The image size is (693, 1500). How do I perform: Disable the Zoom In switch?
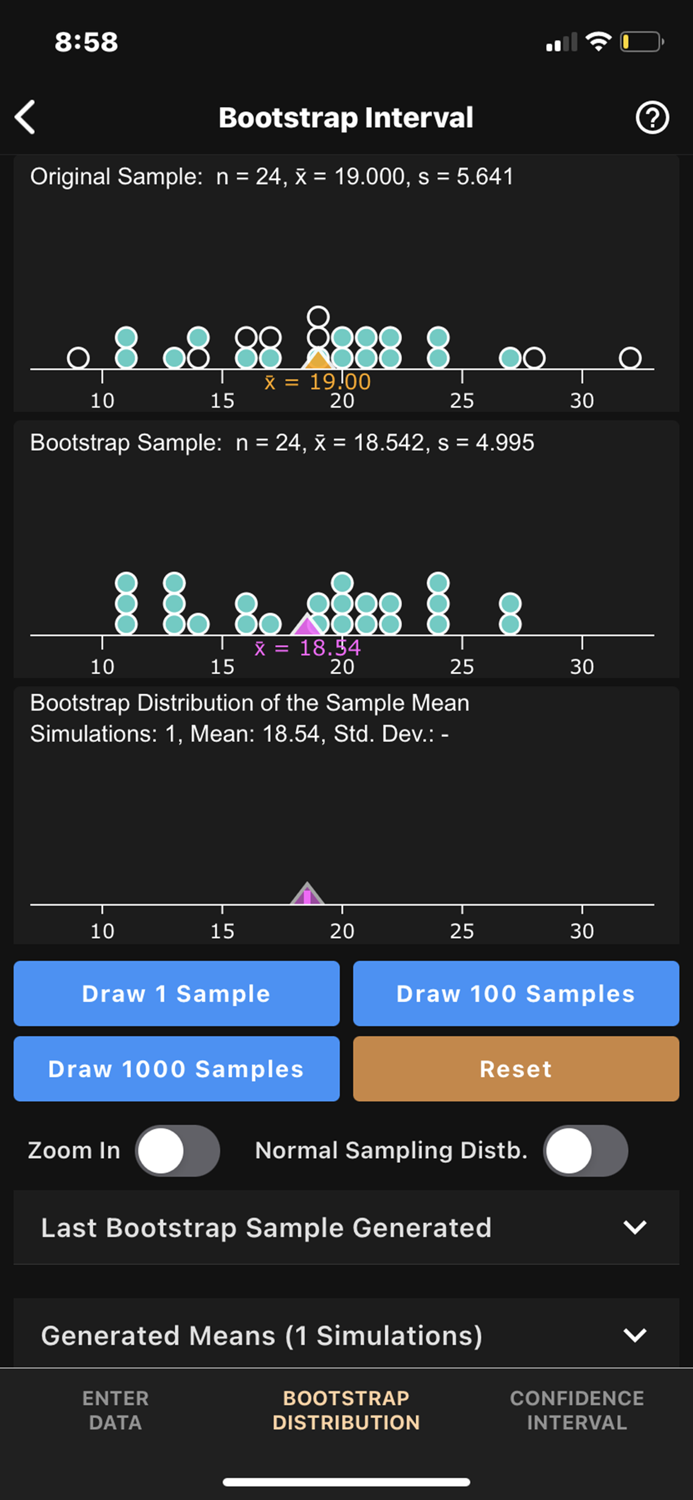(x=177, y=1151)
